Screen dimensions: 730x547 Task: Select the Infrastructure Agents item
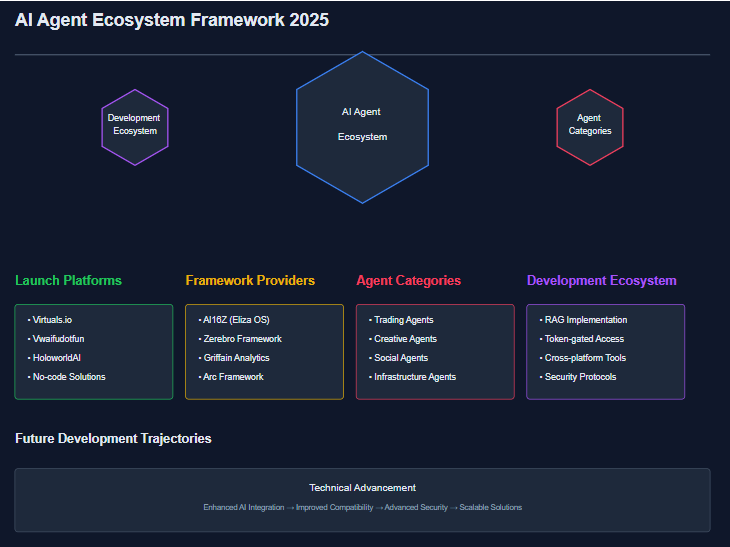412,377
